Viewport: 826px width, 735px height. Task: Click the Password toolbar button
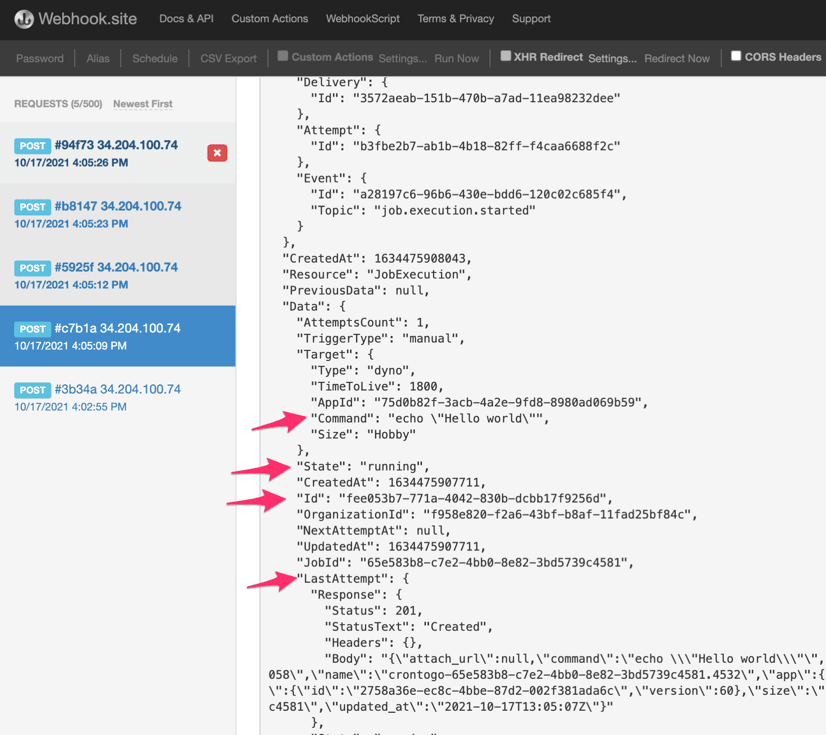coord(40,58)
